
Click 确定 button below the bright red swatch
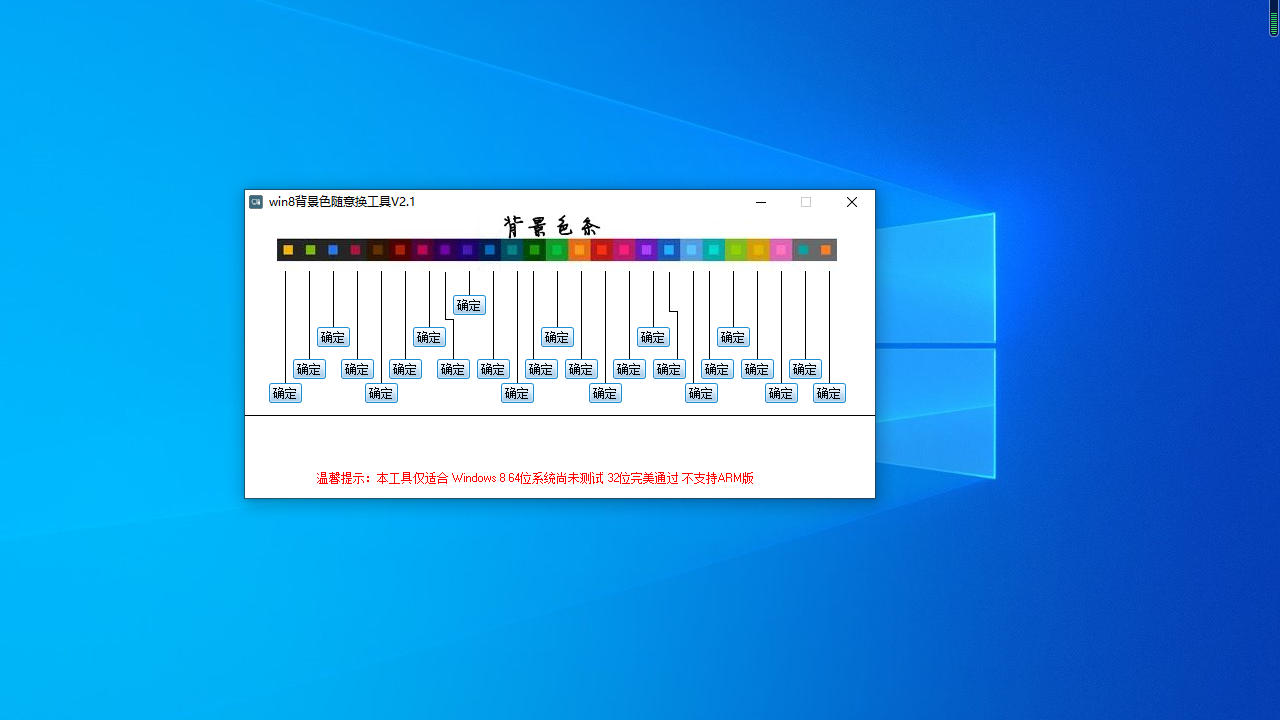tap(605, 393)
